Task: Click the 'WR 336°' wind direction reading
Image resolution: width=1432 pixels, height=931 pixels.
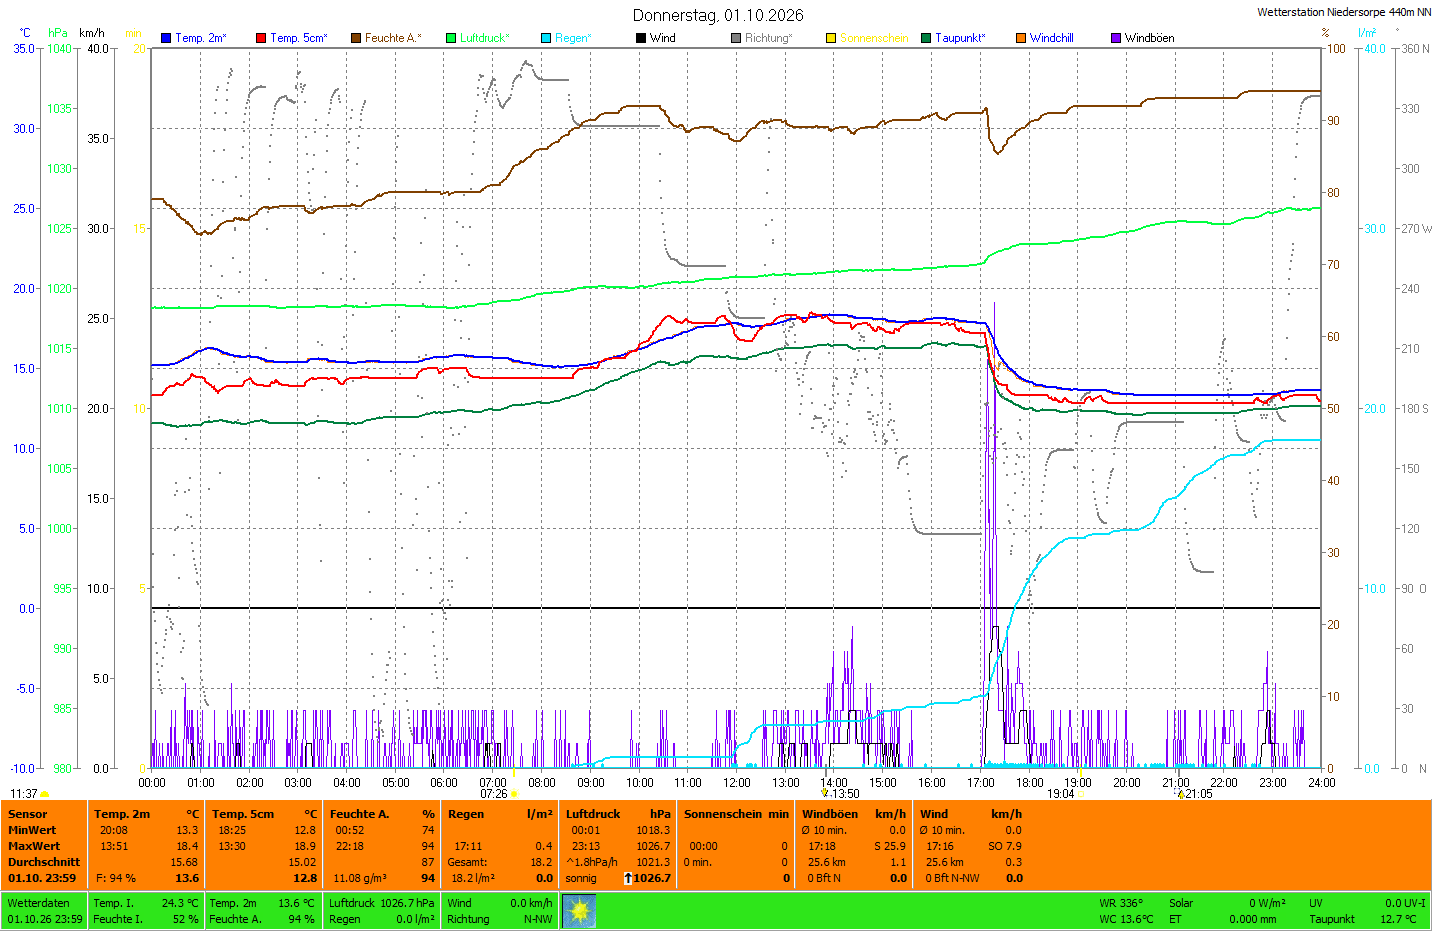Action: coord(1121,903)
